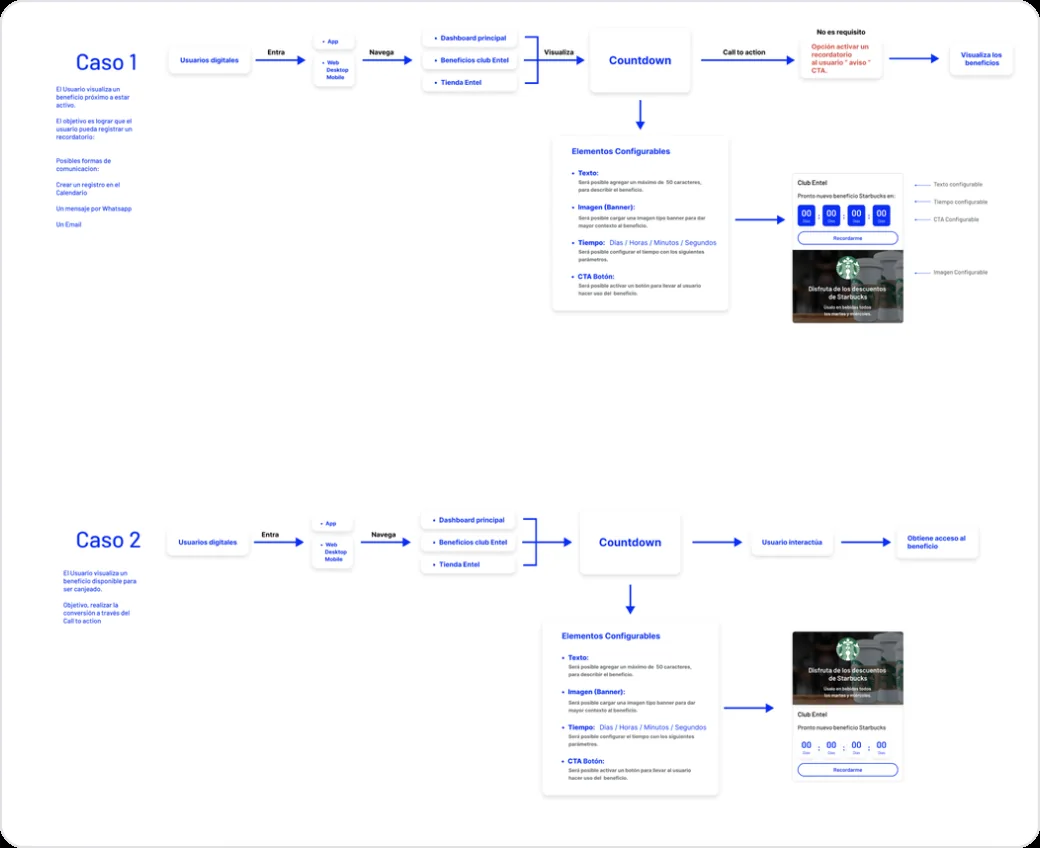The height and width of the screenshot is (848, 1040).
Task: Click the "App" box in Caso 1
Action: [334, 42]
